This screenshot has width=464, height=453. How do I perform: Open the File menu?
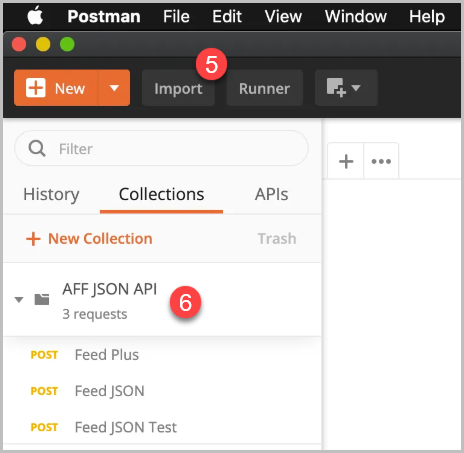pos(176,16)
